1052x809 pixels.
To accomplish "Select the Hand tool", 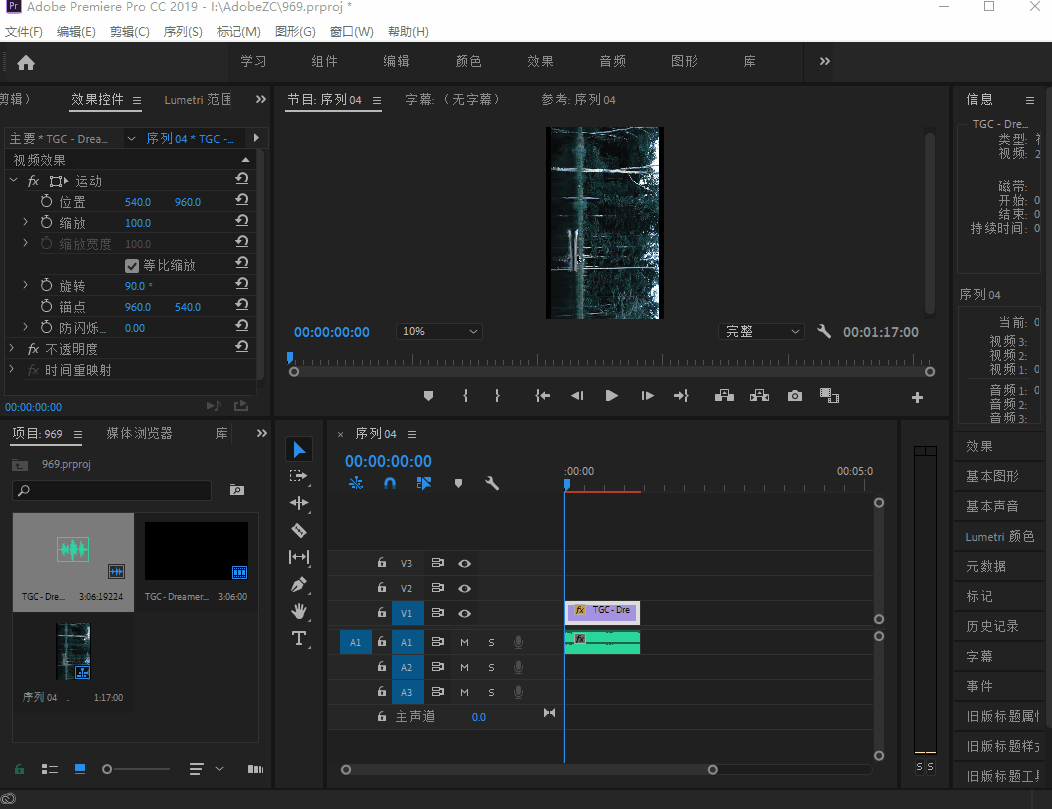I will pos(298,611).
